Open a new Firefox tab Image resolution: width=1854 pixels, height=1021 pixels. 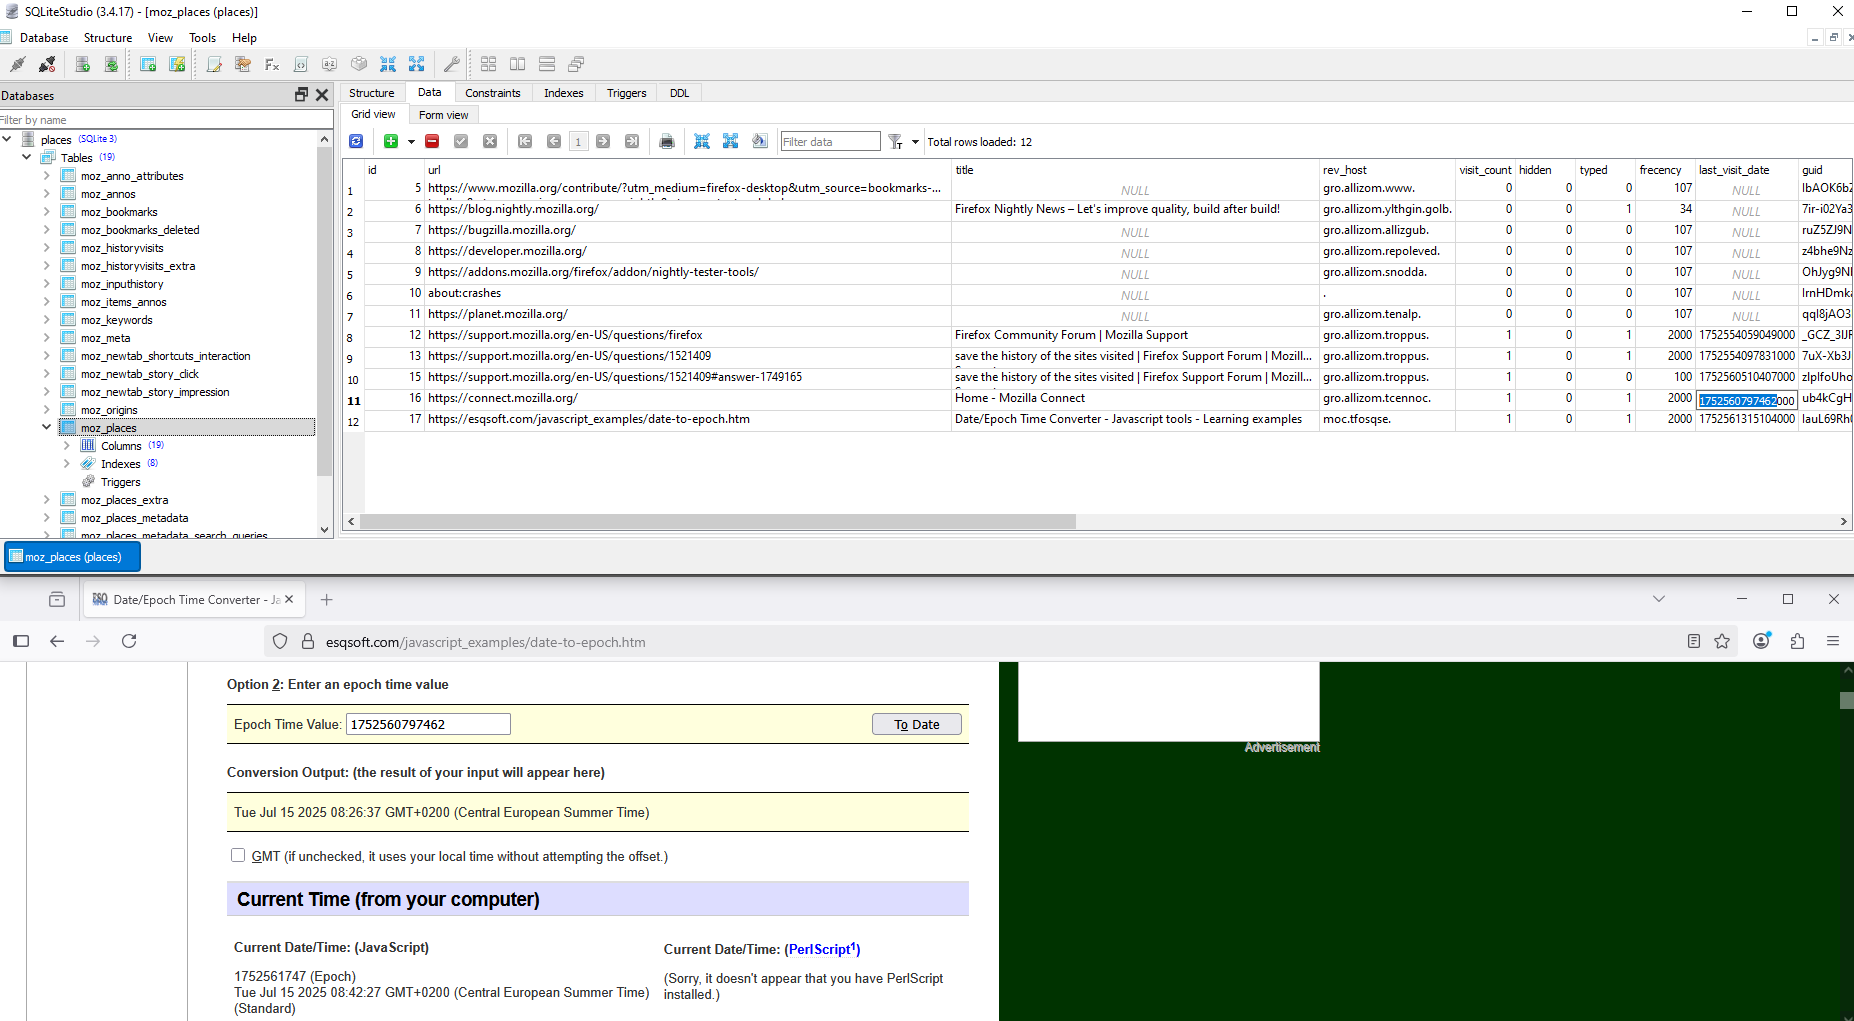coord(326,599)
